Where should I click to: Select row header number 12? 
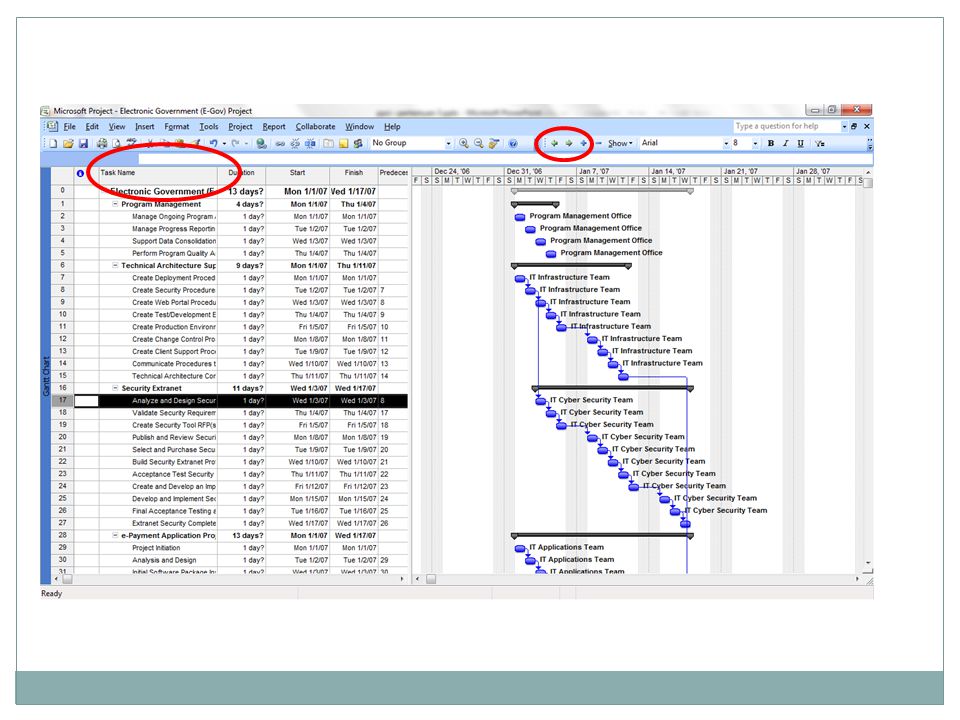click(x=62, y=339)
